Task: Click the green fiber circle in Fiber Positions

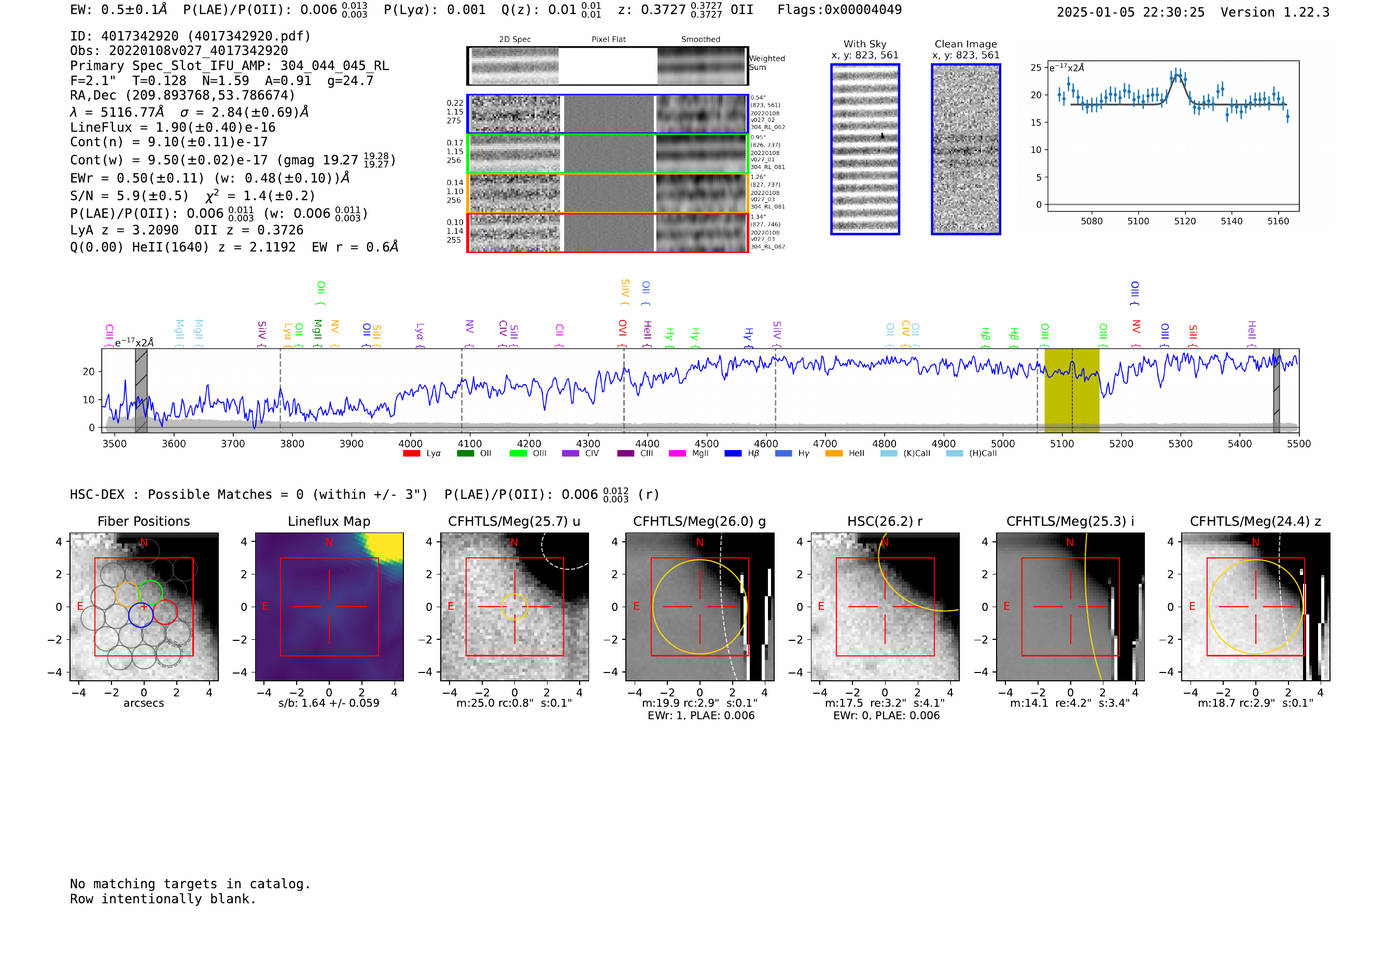Action: pos(150,593)
